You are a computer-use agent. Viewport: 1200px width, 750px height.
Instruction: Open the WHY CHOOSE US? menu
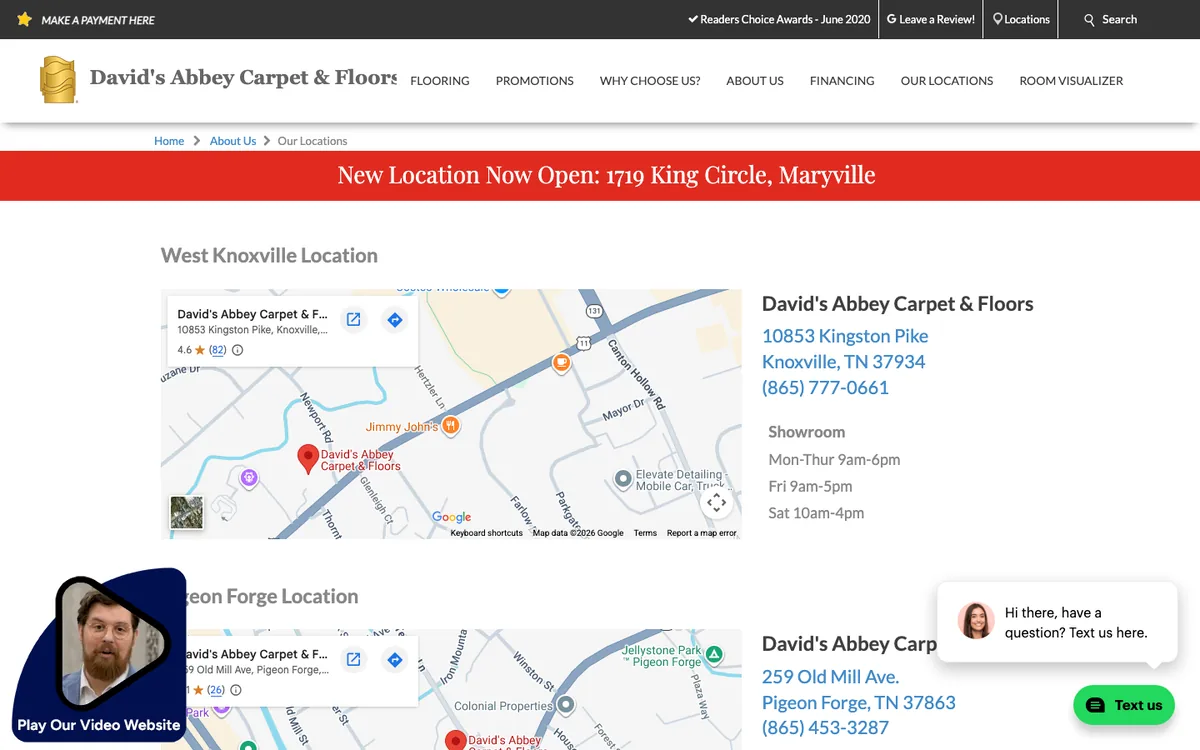pos(650,81)
